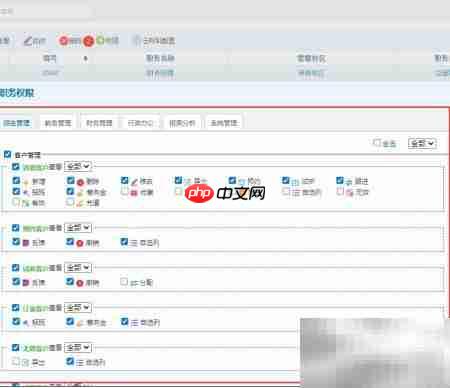
Task: Click the list-lines icon in the second permission group
Action: click(x=134, y=243)
